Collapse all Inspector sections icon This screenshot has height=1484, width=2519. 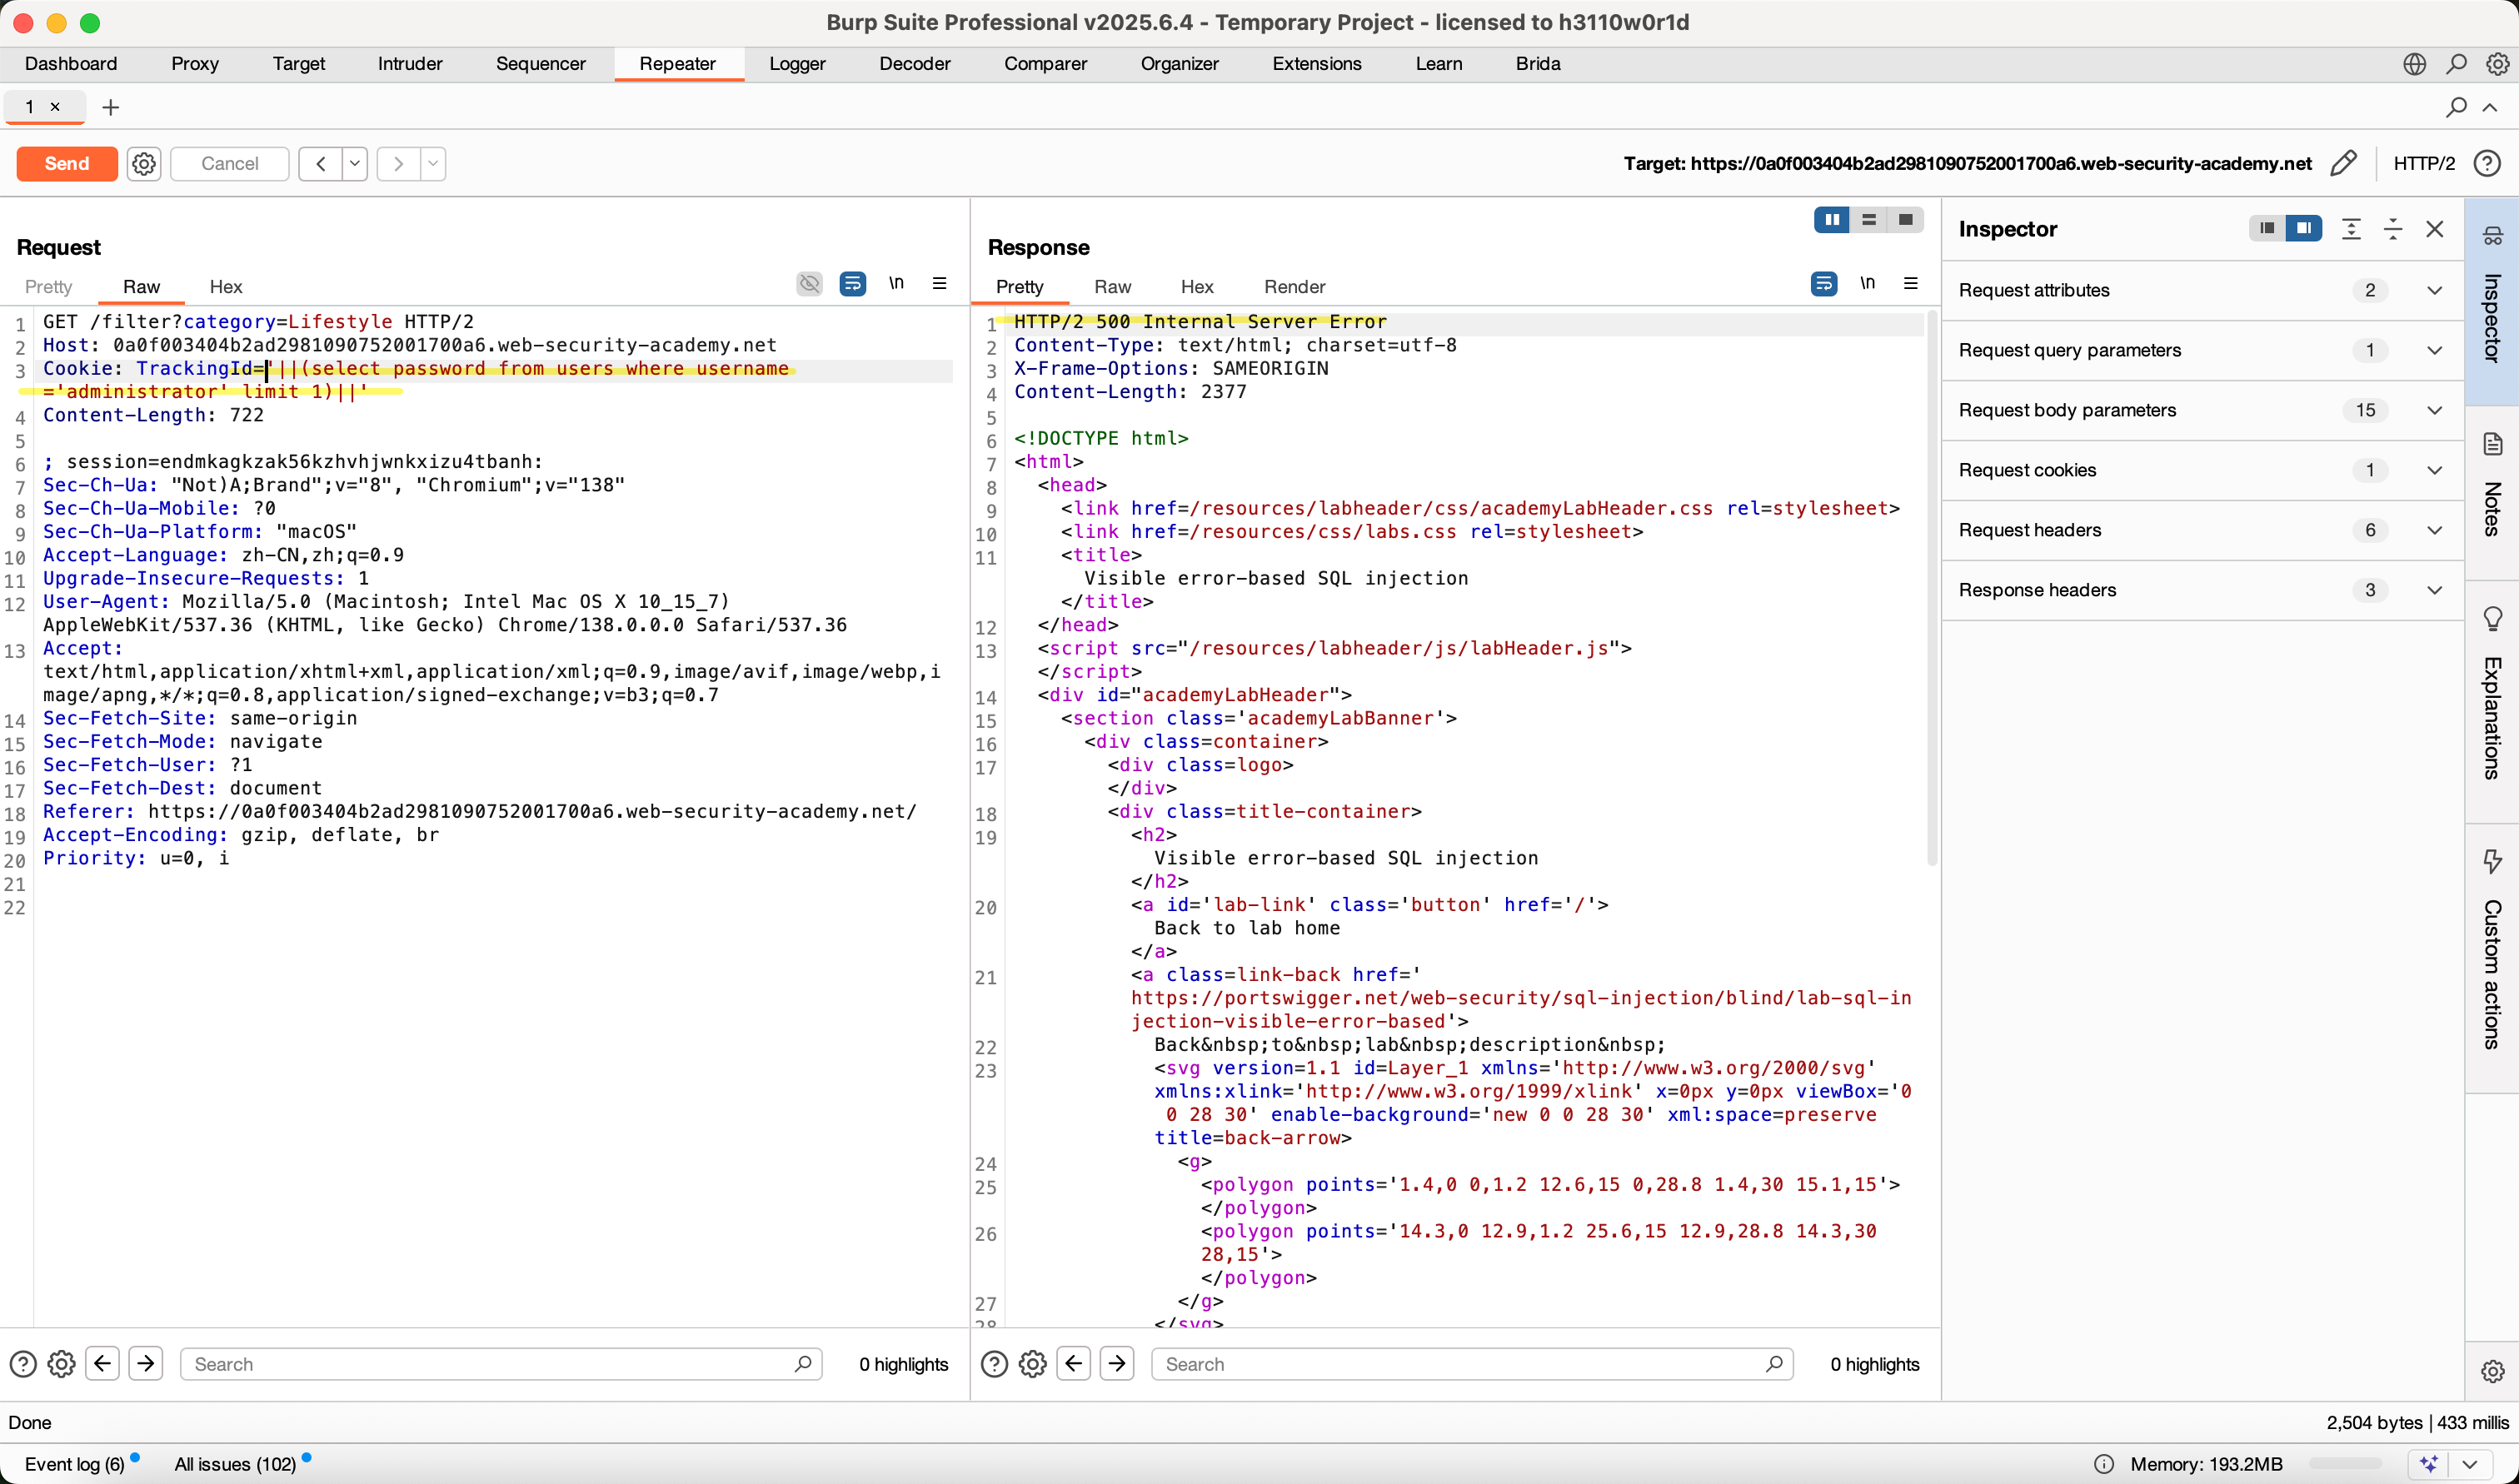pos(2393,229)
